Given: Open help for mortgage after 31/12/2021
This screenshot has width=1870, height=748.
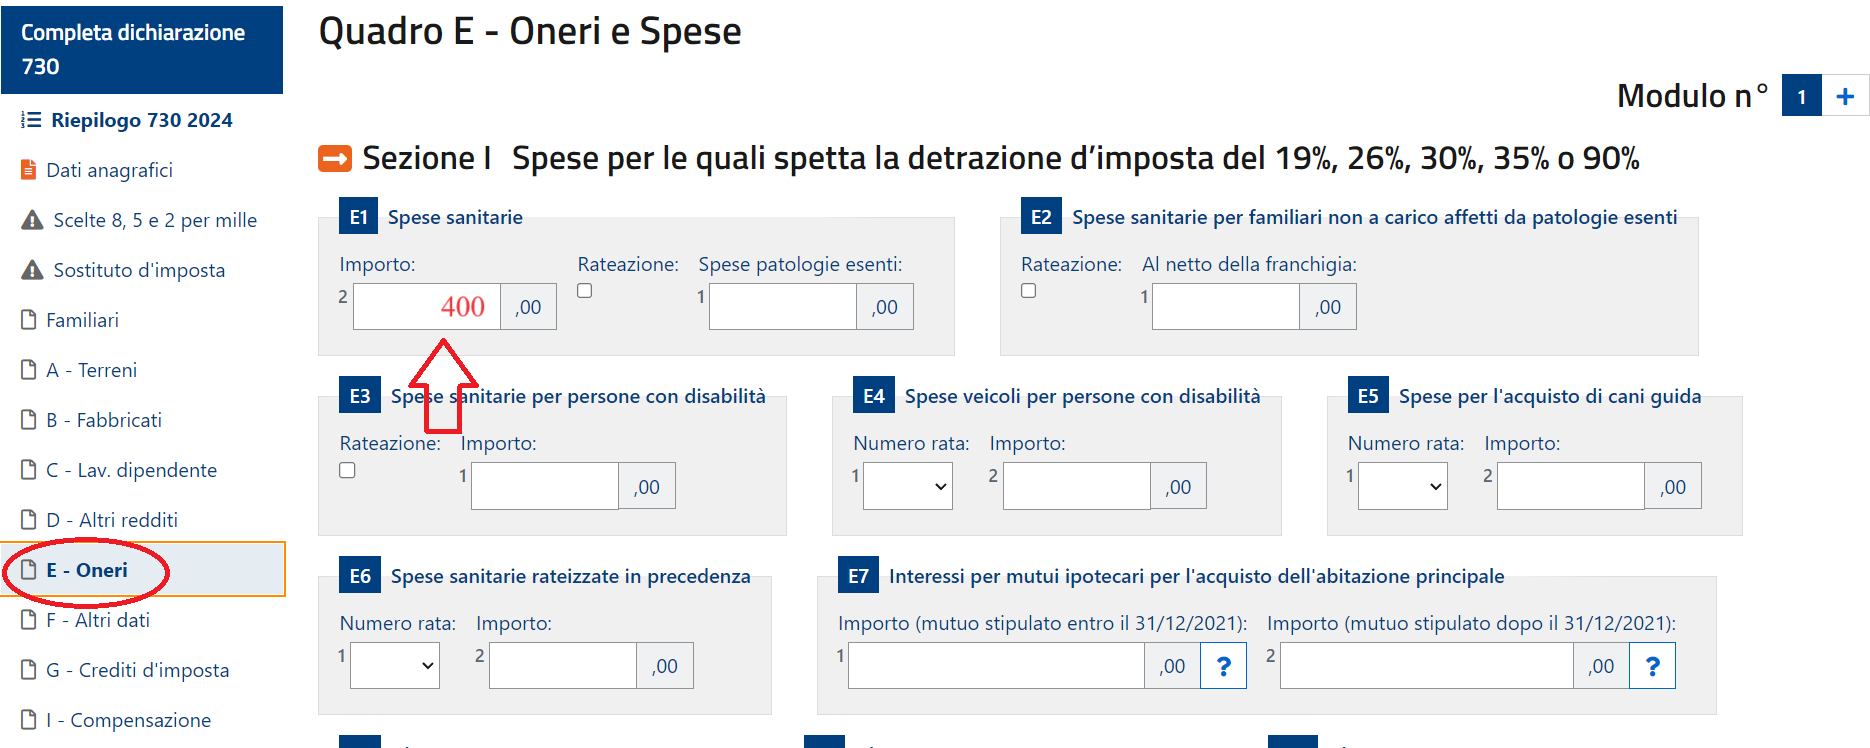Looking at the screenshot, I should click(1652, 666).
